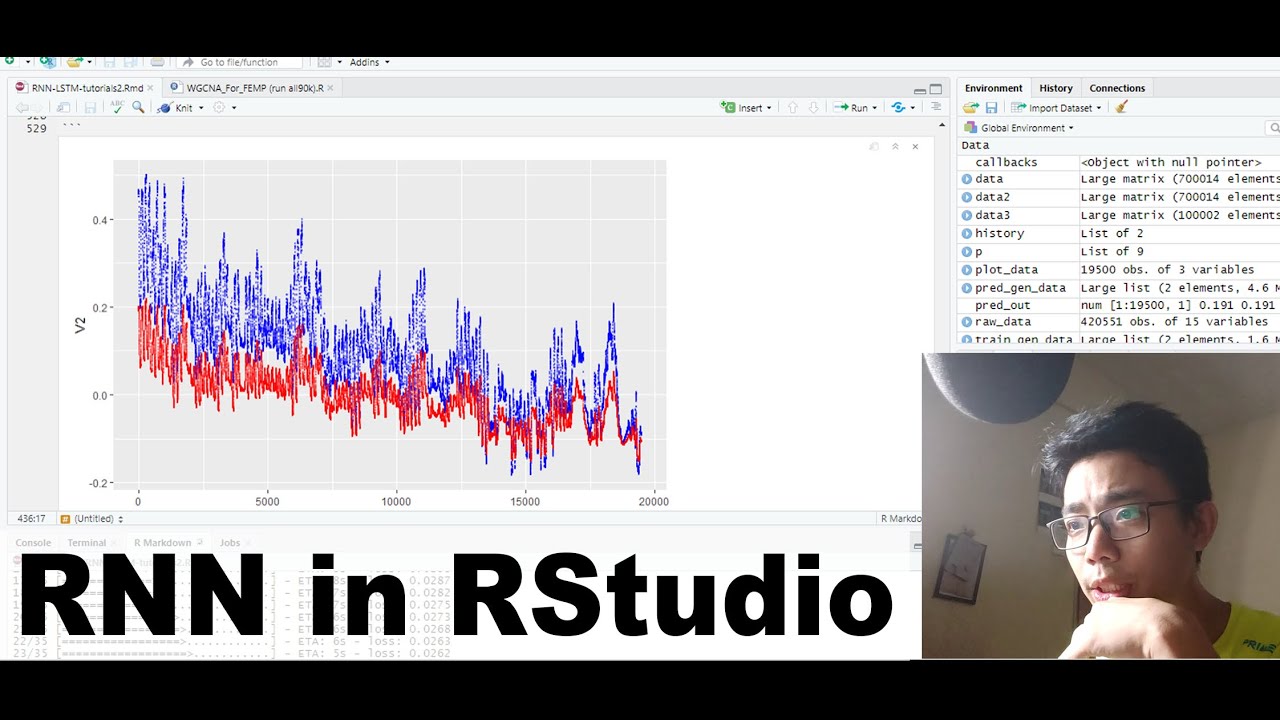This screenshot has width=1280, height=720.
Task: Expand the data2 object in Environment
Action: click(x=967, y=197)
